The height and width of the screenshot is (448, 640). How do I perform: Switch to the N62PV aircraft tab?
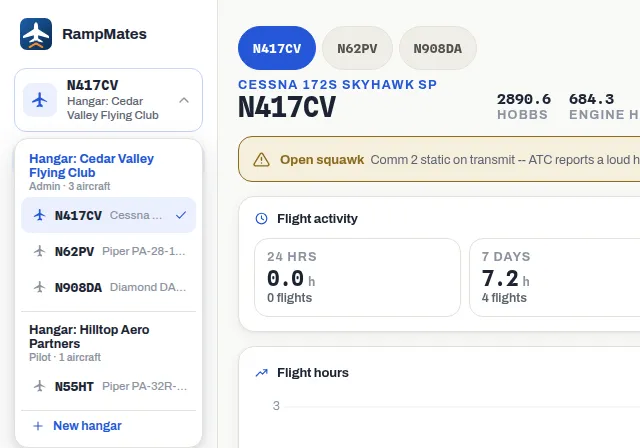pos(357,48)
